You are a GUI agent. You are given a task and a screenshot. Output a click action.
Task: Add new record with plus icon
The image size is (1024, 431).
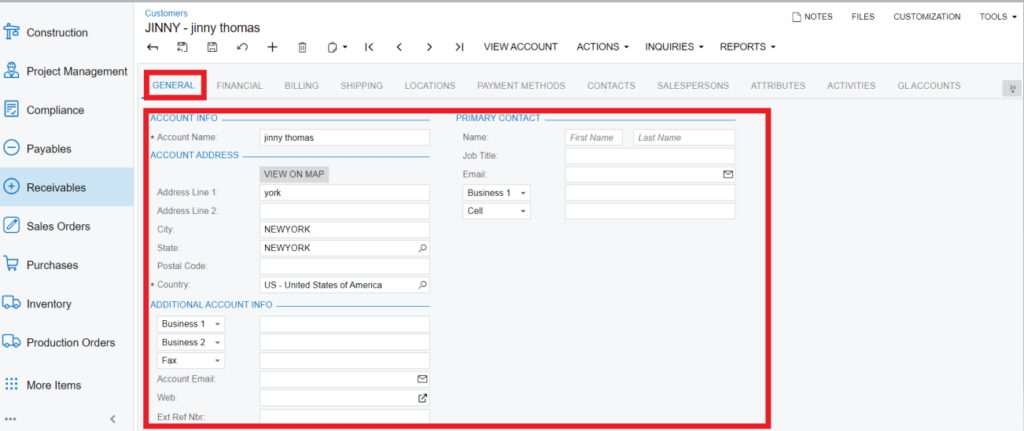(x=272, y=47)
